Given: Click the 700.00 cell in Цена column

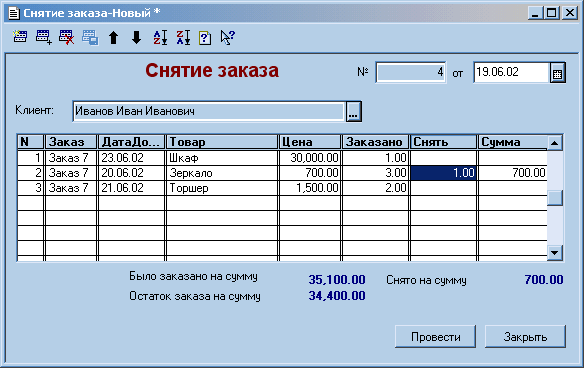Looking at the screenshot, I should 310,173.
